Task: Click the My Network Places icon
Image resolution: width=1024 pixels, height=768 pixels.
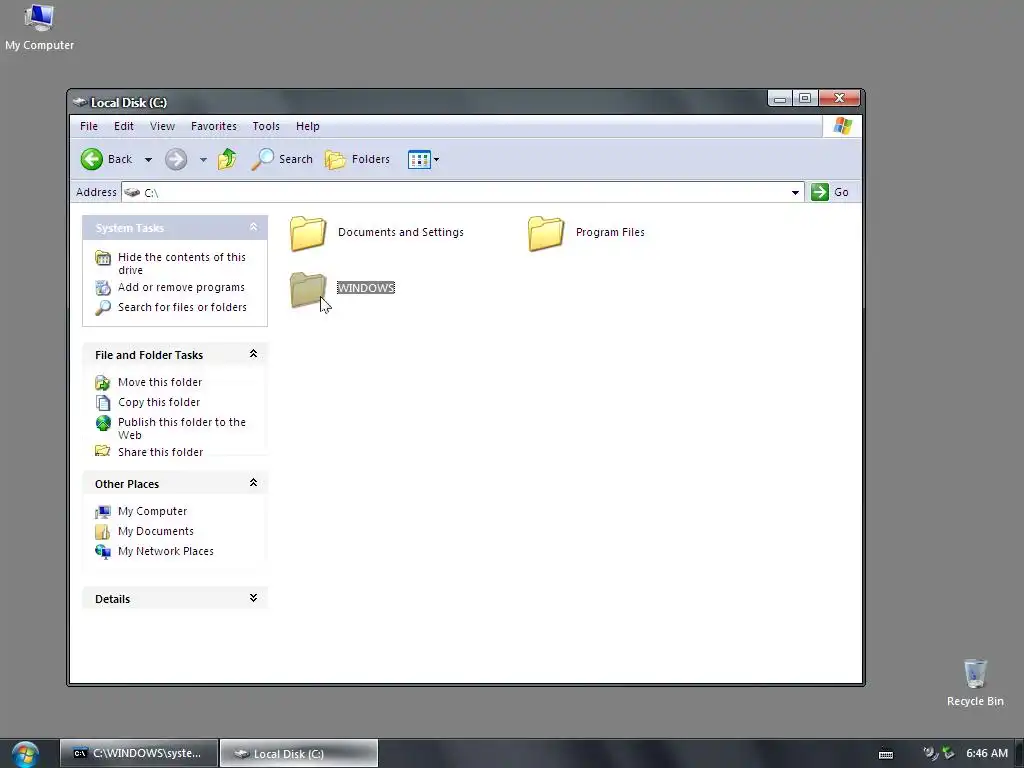Action: click(x=103, y=552)
